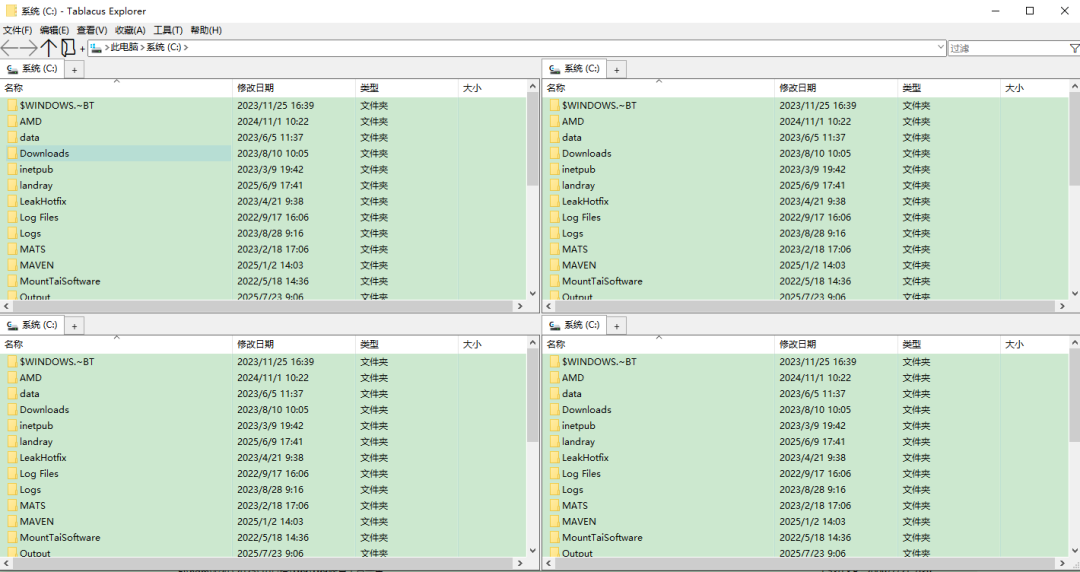Select the 系统 (C:) tab in bottom-right pane

[574, 325]
